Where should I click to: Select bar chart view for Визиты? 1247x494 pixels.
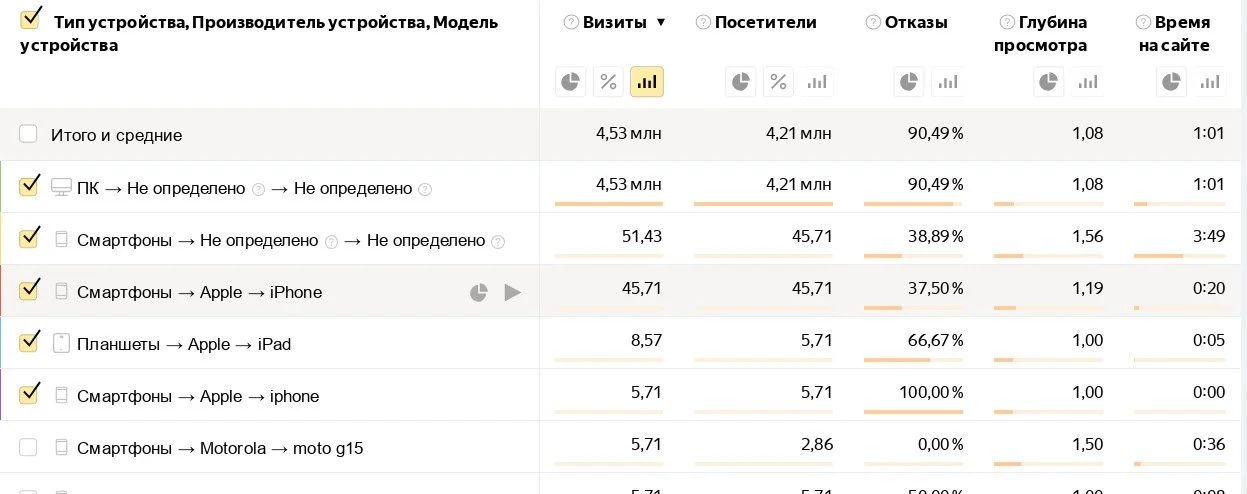tap(647, 82)
